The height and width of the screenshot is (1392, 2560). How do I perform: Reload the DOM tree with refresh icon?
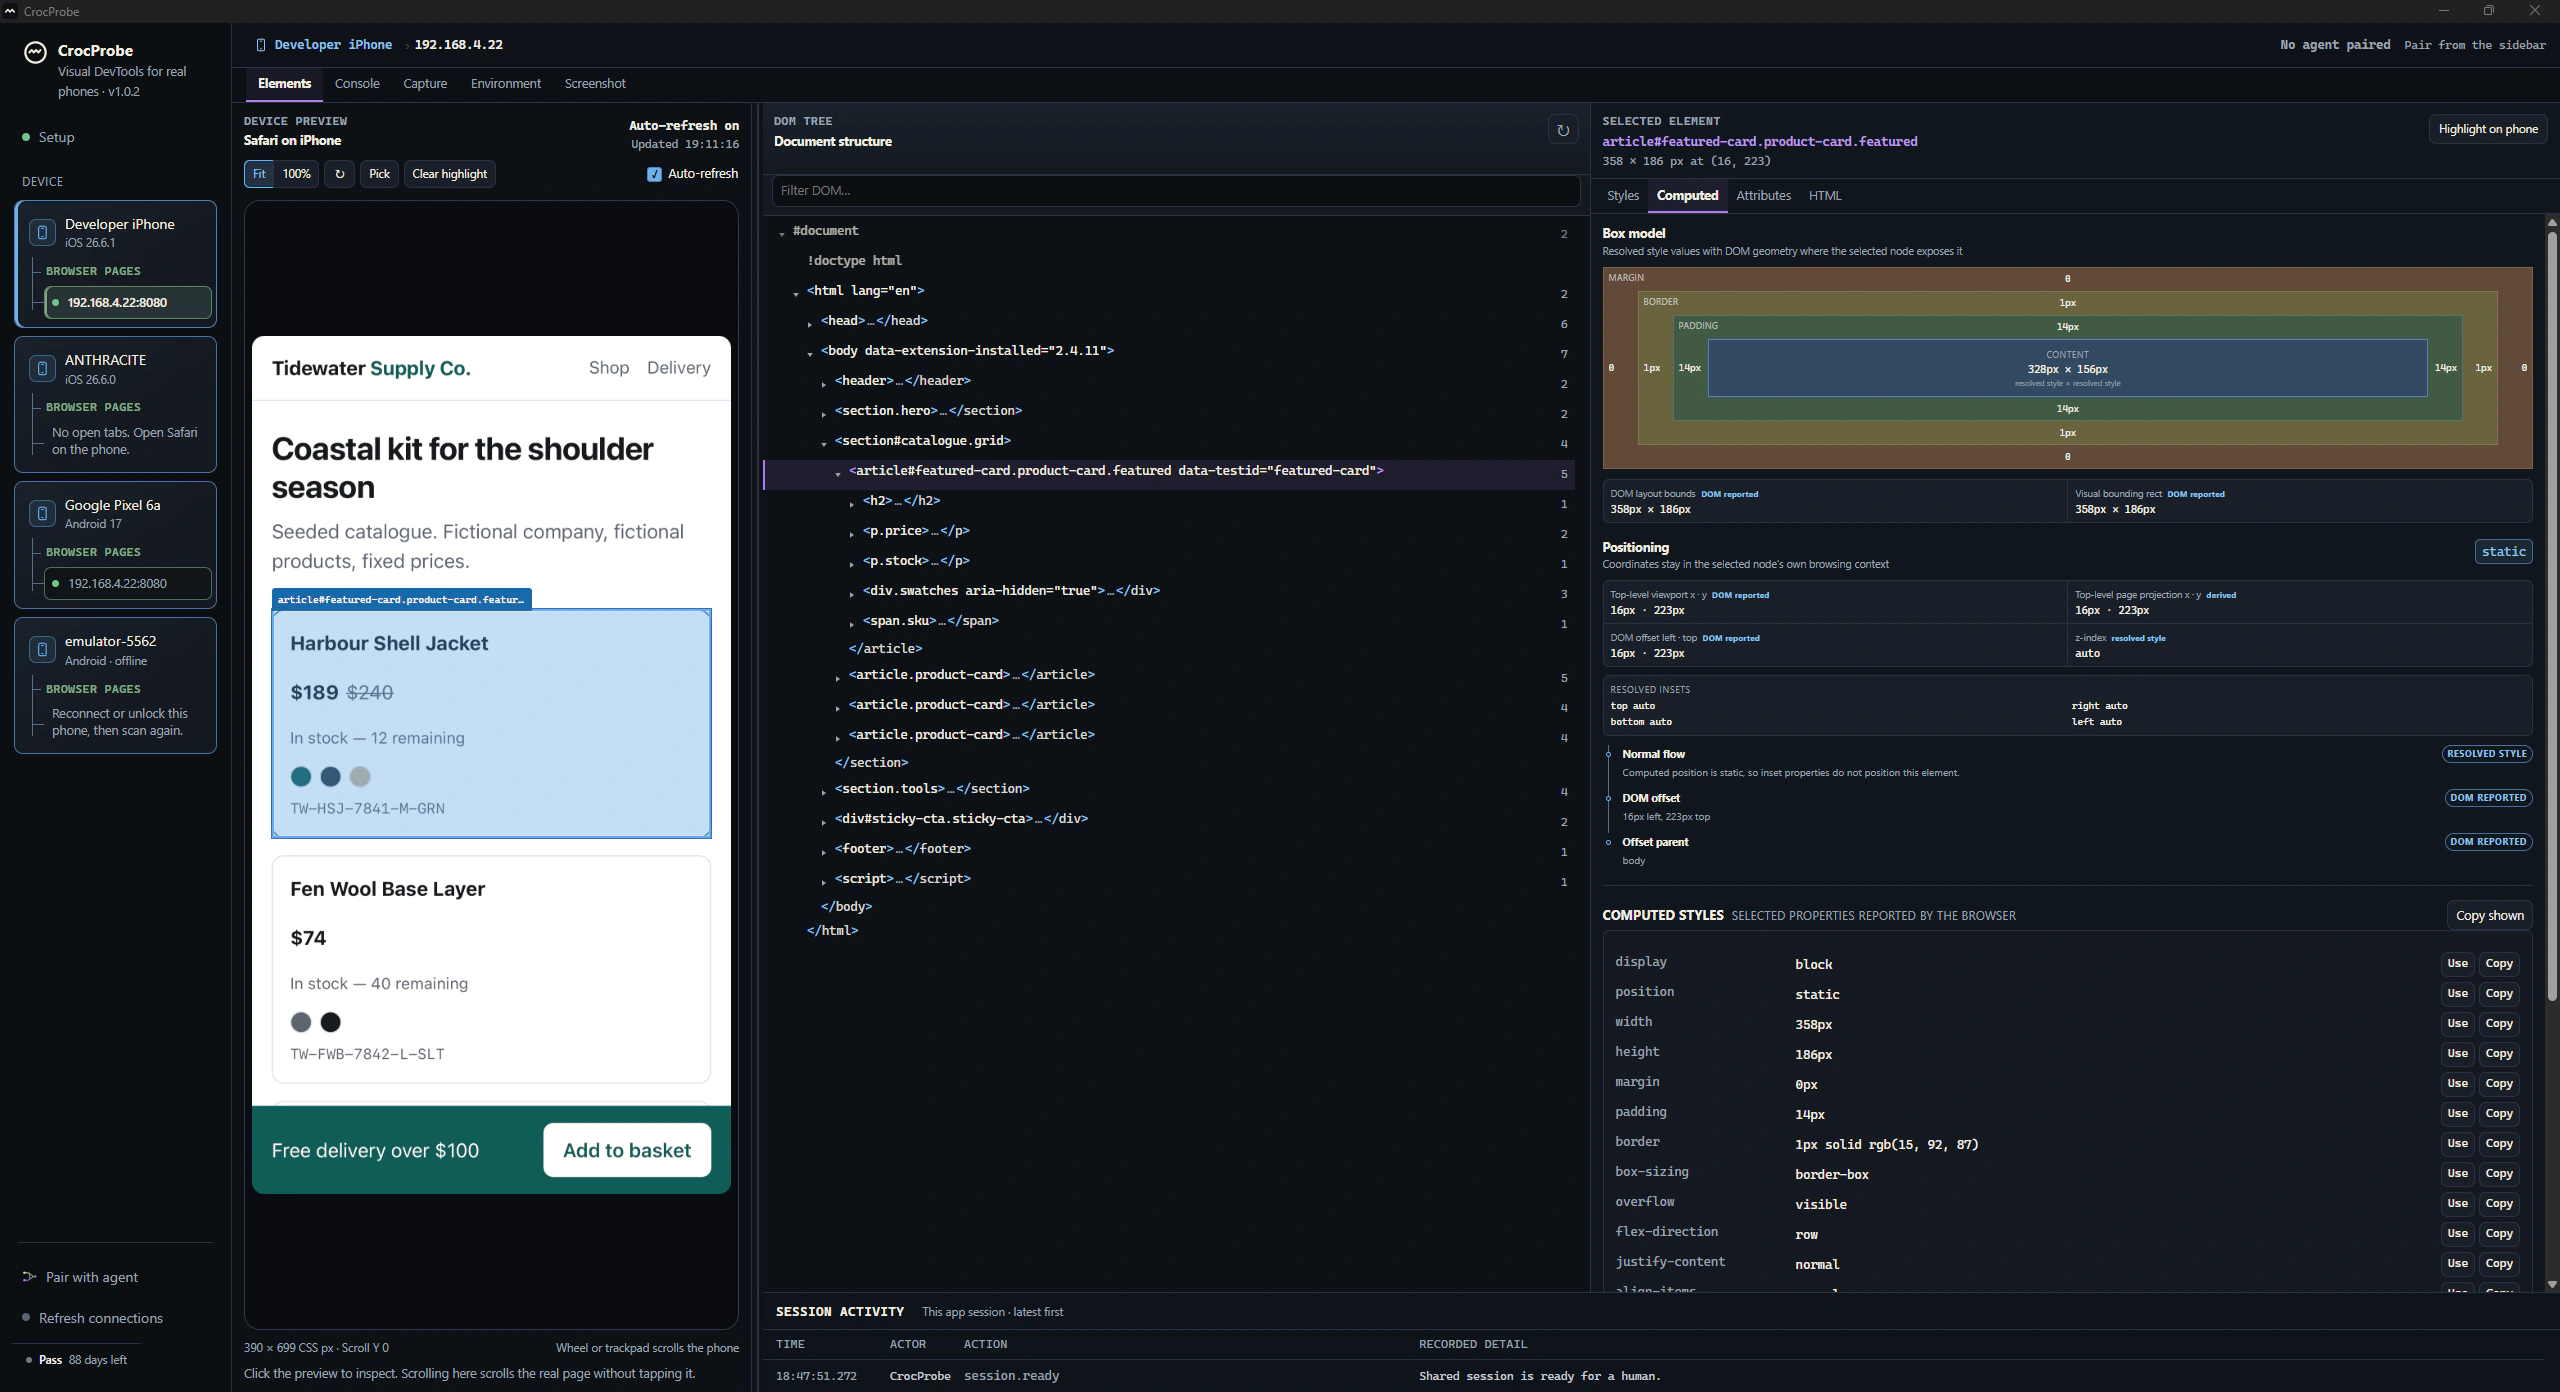[x=1563, y=130]
